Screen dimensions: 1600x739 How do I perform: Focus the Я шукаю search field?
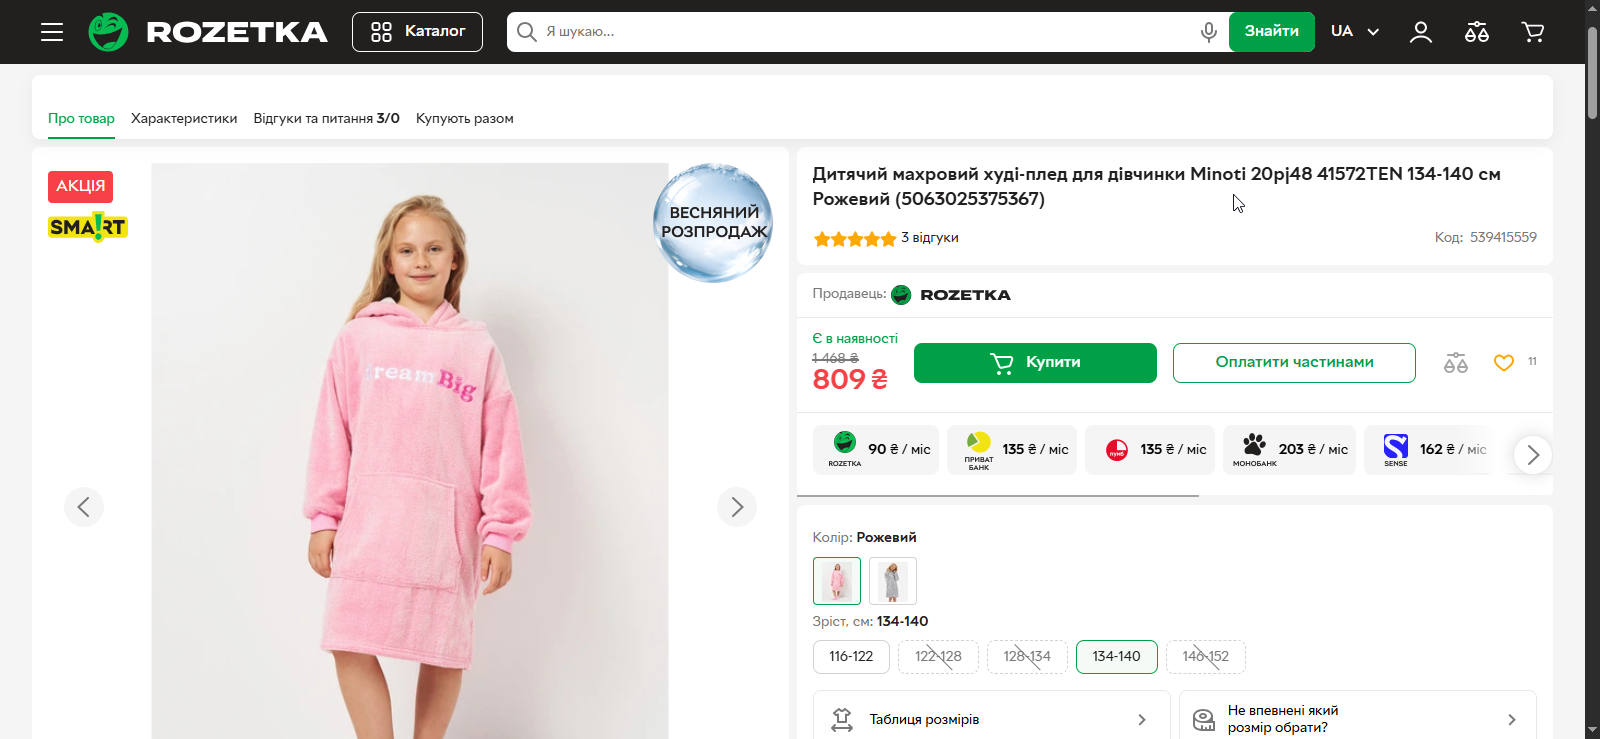[860, 32]
